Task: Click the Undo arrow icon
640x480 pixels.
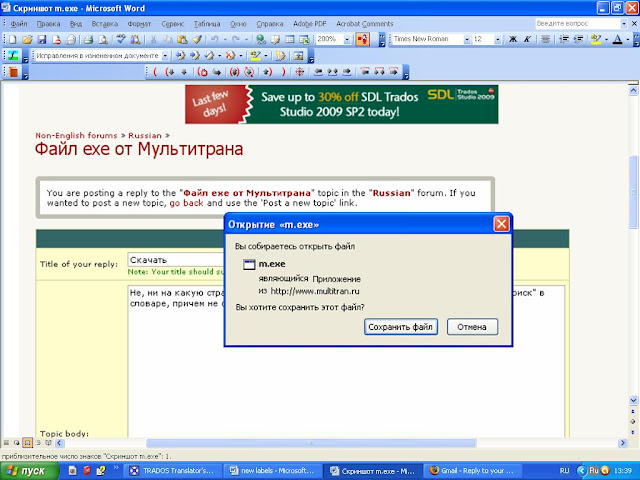Action: [x=214, y=40]
